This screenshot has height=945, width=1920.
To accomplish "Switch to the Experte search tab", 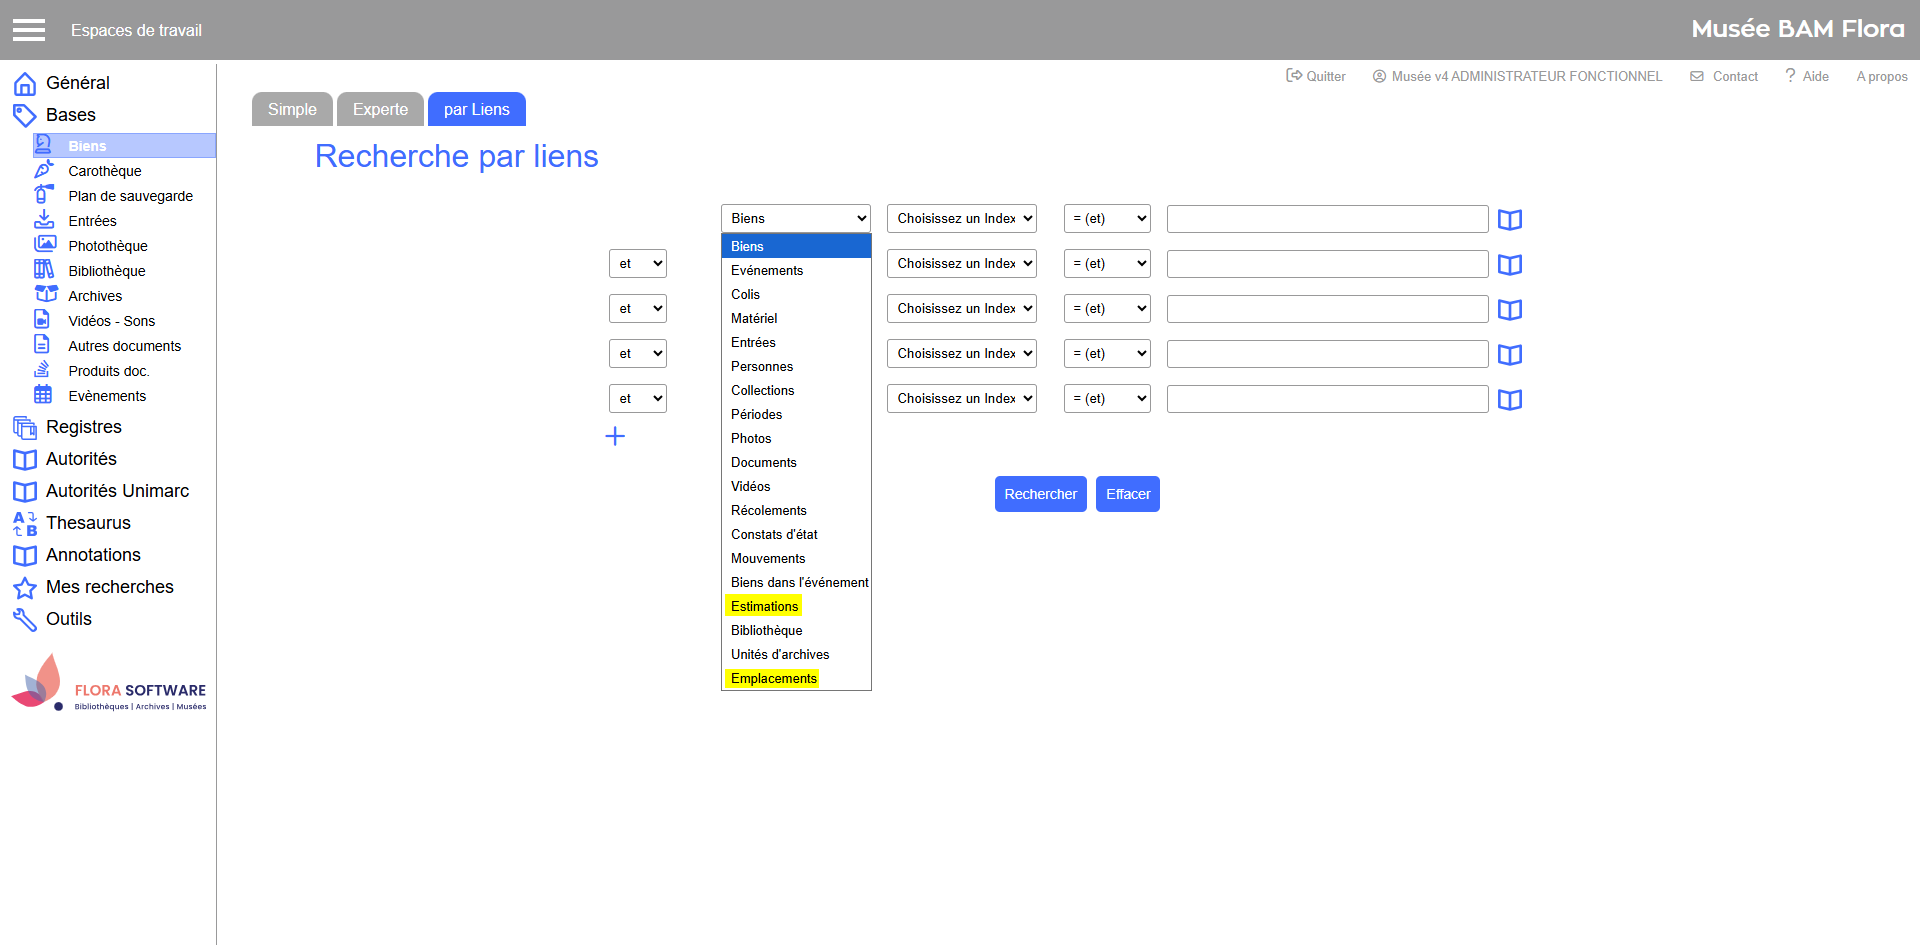I will click(380, 110).
